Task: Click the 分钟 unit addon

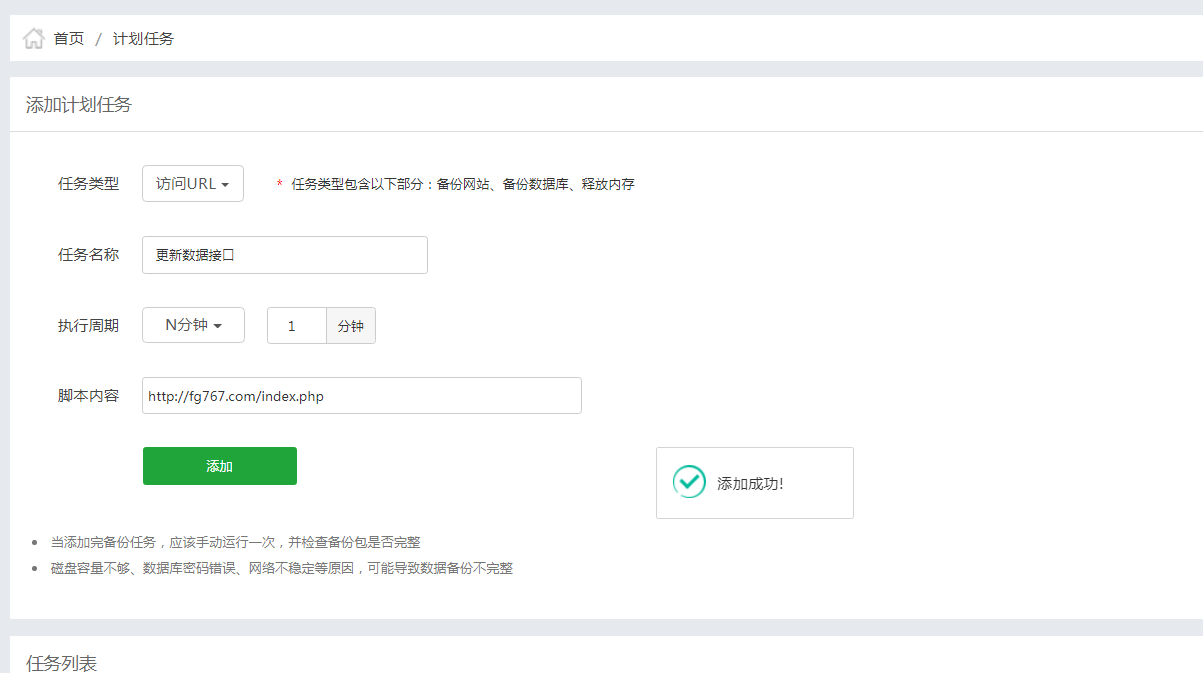Action: 351,326
